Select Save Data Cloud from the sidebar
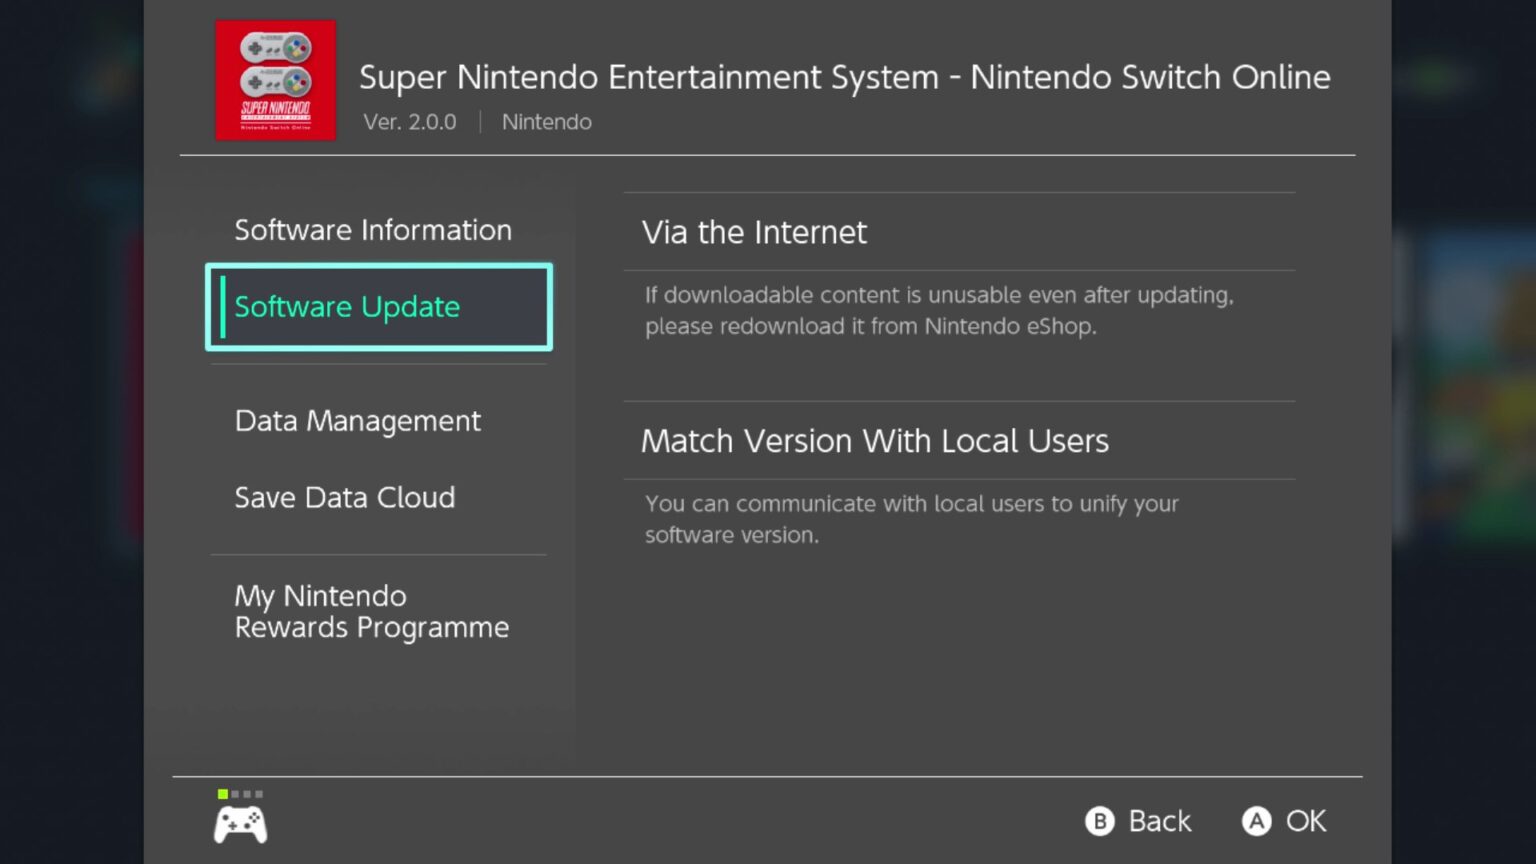This screenshot has width=1536, height=864. [x=345, y=497]
